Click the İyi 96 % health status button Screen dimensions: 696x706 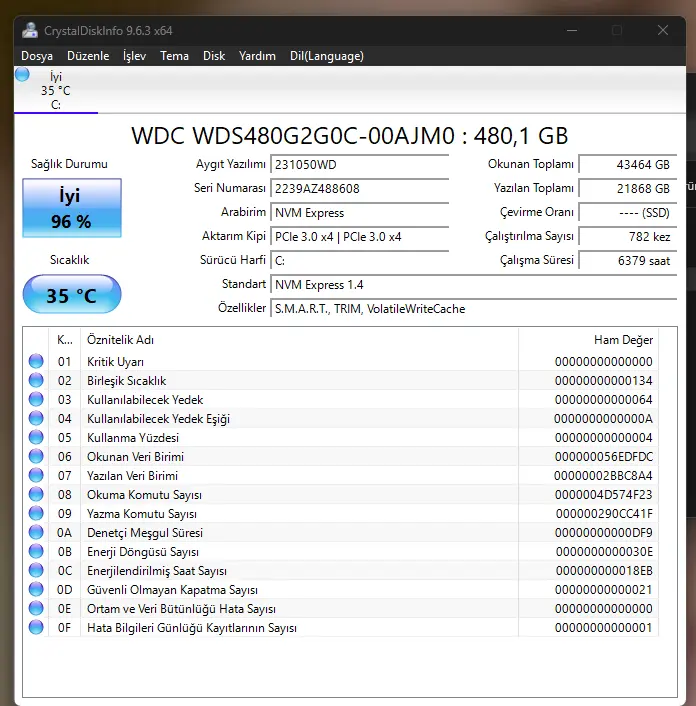click(x=72, y=208)
